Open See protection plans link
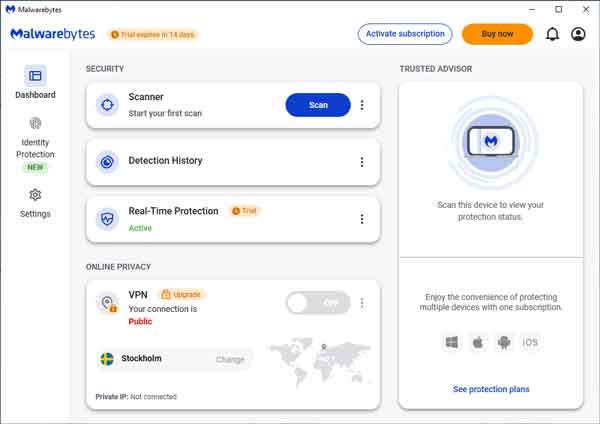Viewport: 600px width, 424px height. pos(491,389)
